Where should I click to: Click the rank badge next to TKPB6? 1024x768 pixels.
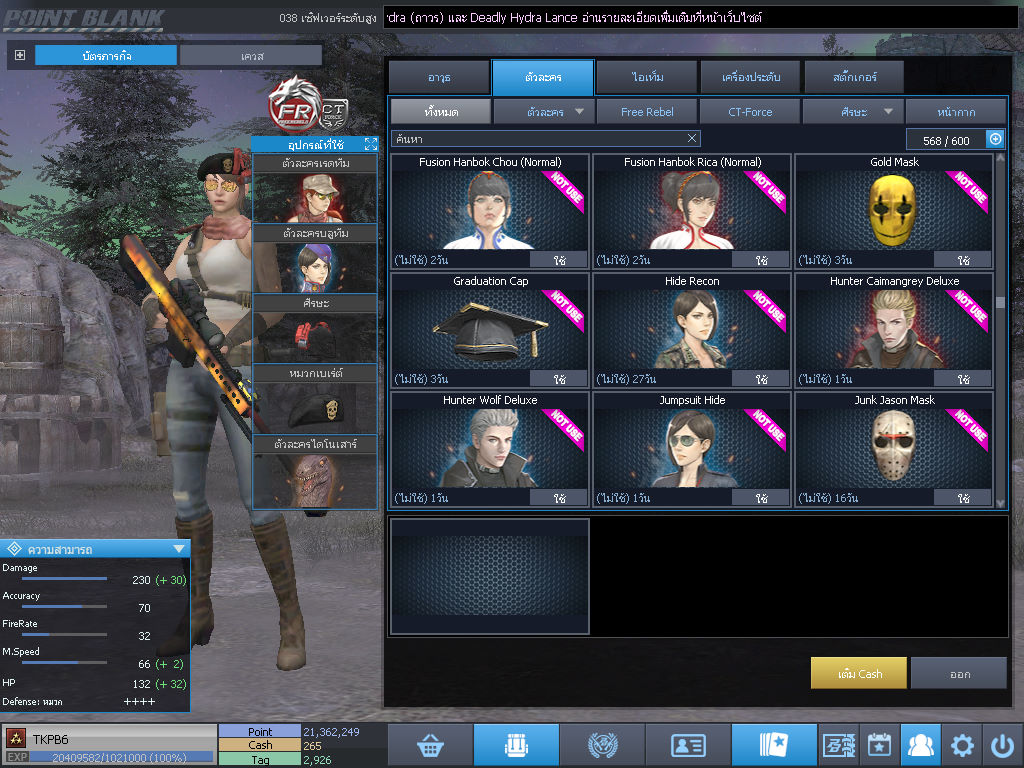(x=16, y=739)
